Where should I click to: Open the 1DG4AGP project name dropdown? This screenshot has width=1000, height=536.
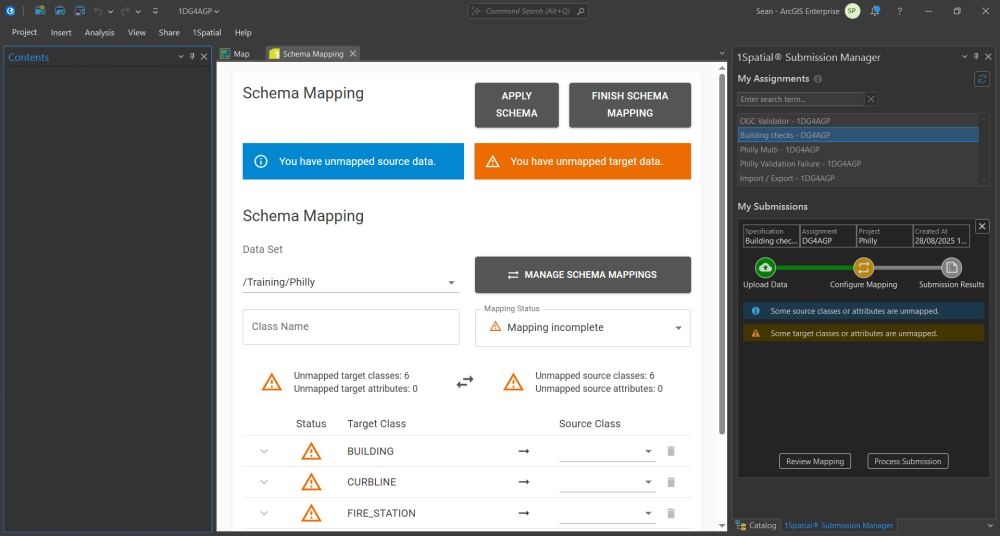(198, 11)
